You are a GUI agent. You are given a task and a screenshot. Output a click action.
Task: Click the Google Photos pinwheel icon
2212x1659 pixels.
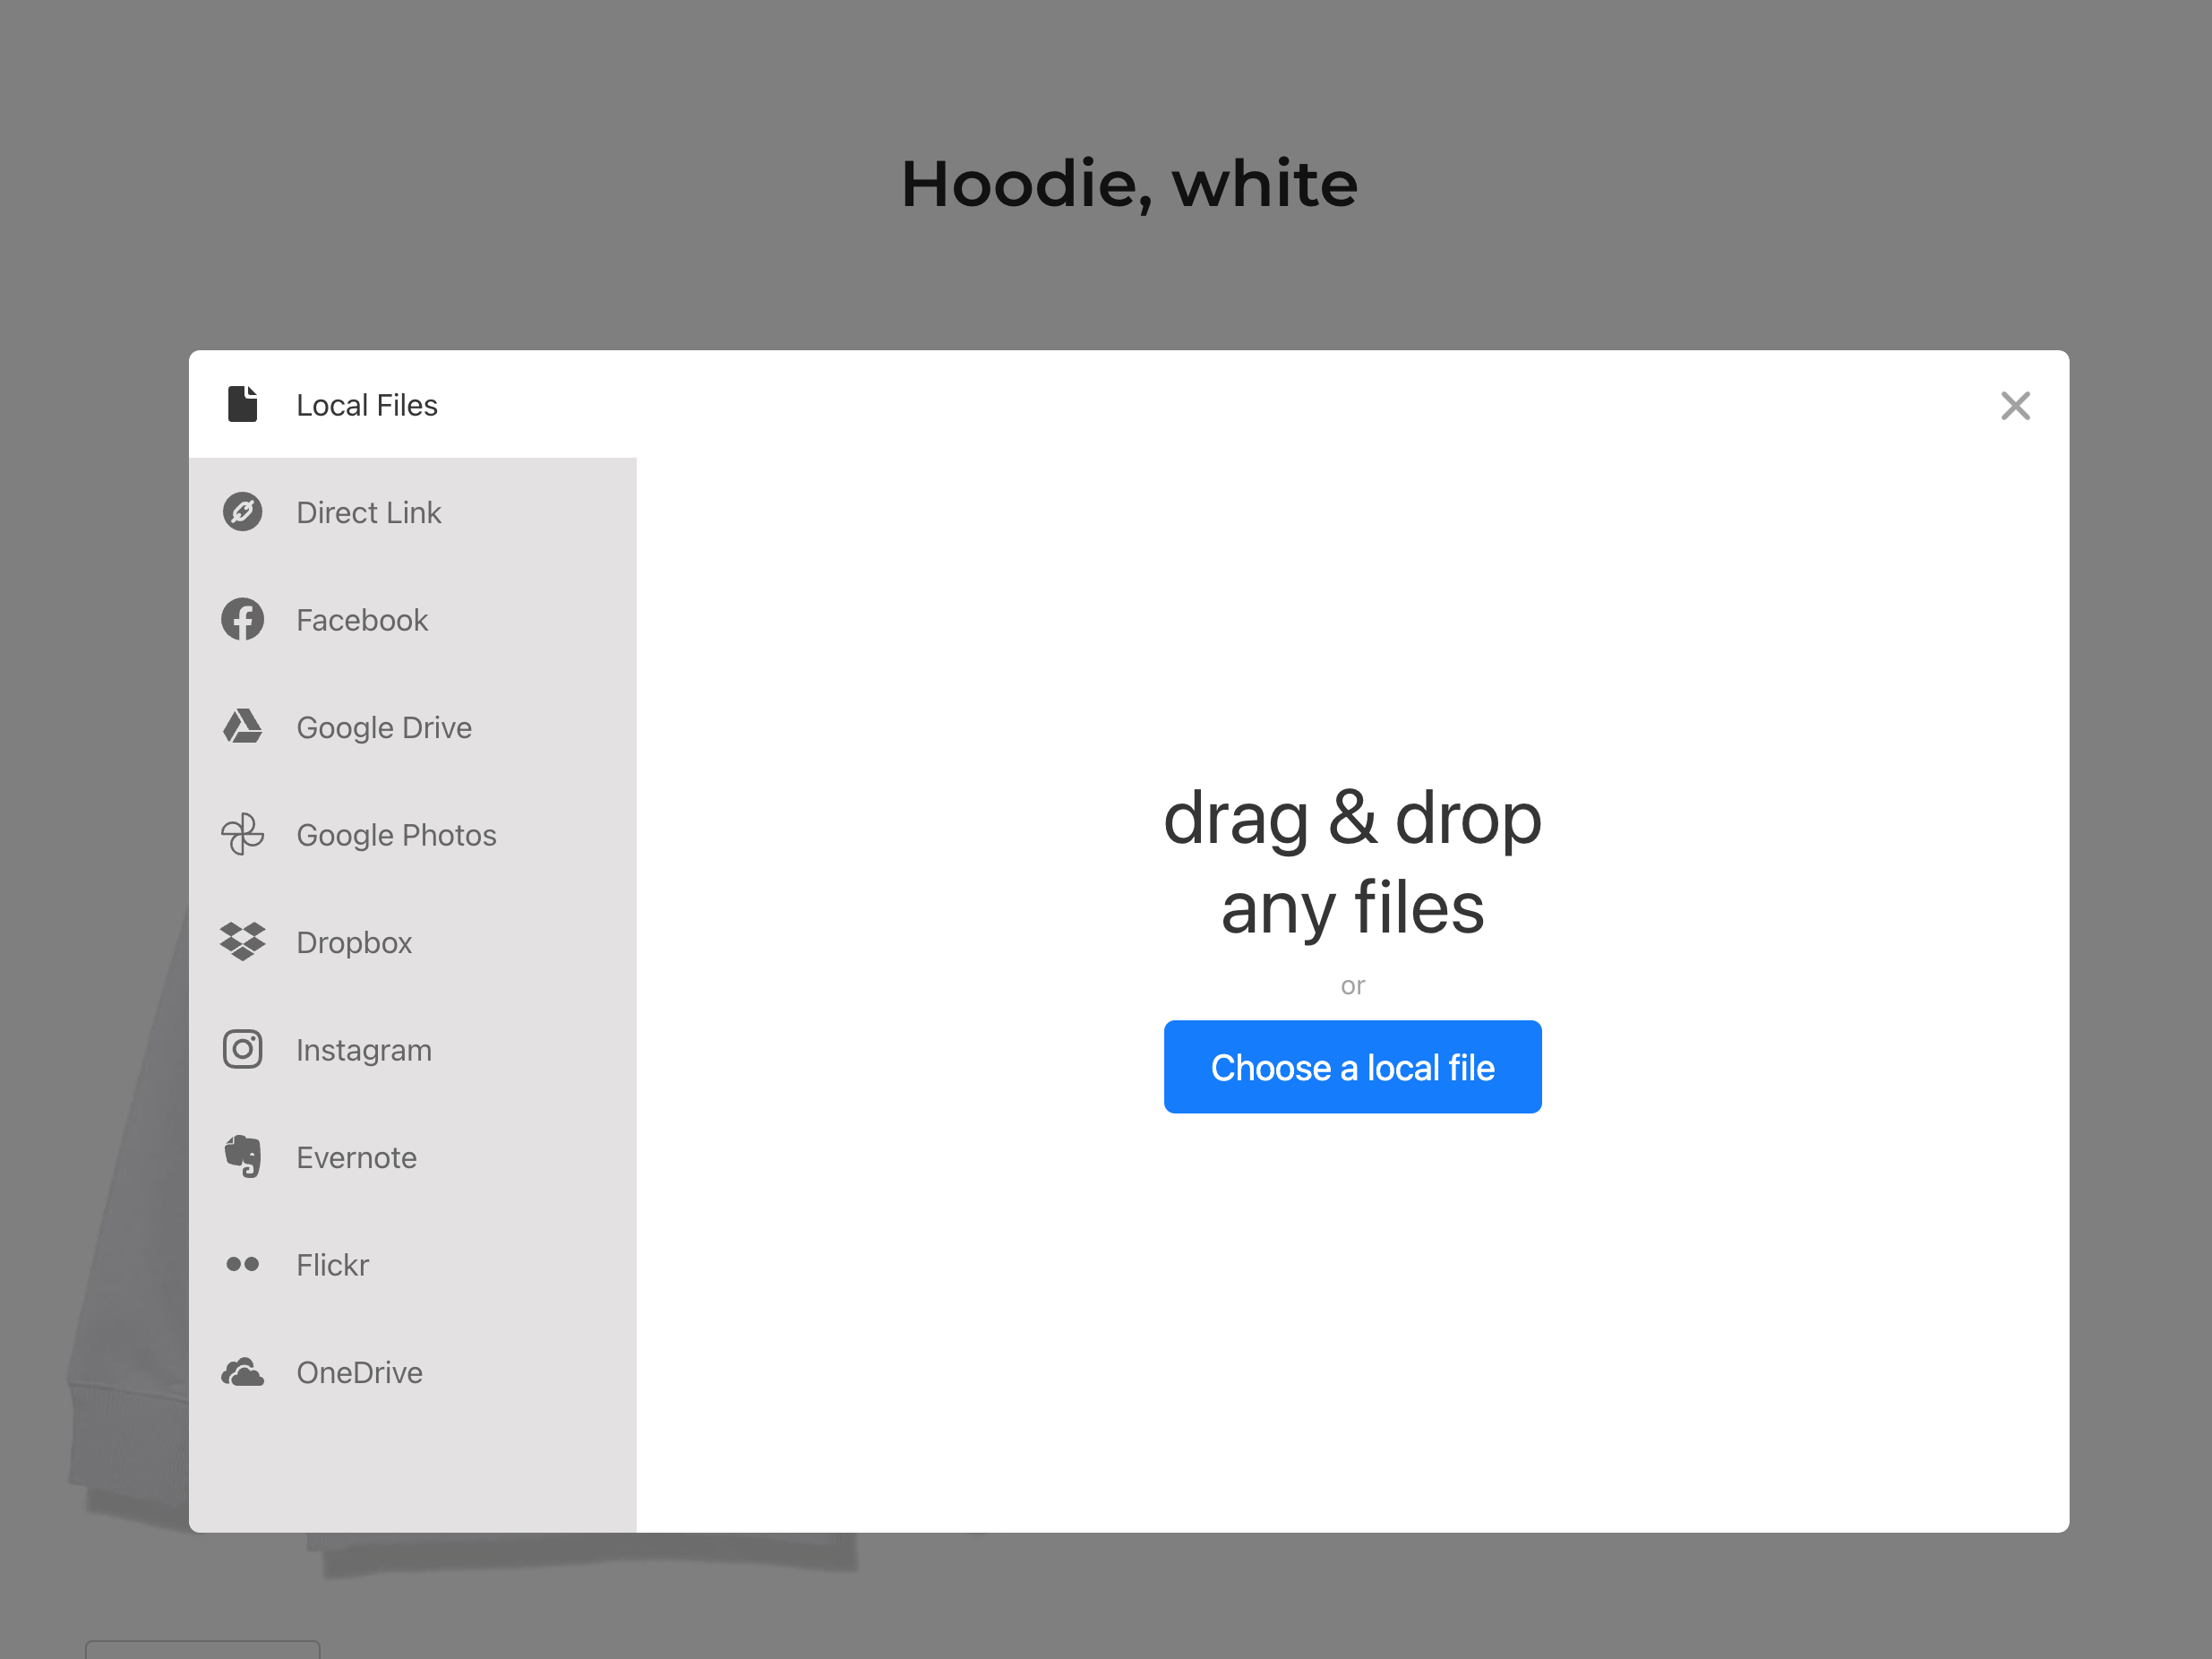[242, 834]
